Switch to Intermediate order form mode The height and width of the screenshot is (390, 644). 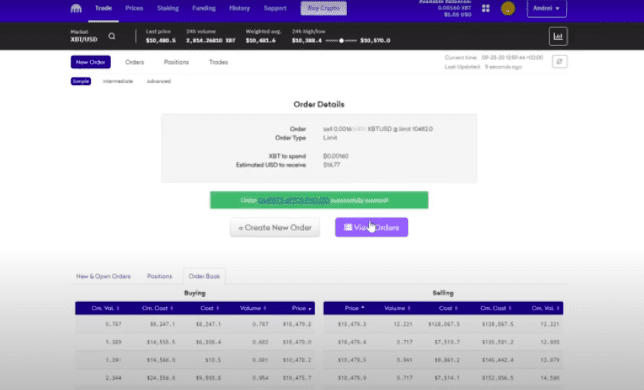[118, 81]
